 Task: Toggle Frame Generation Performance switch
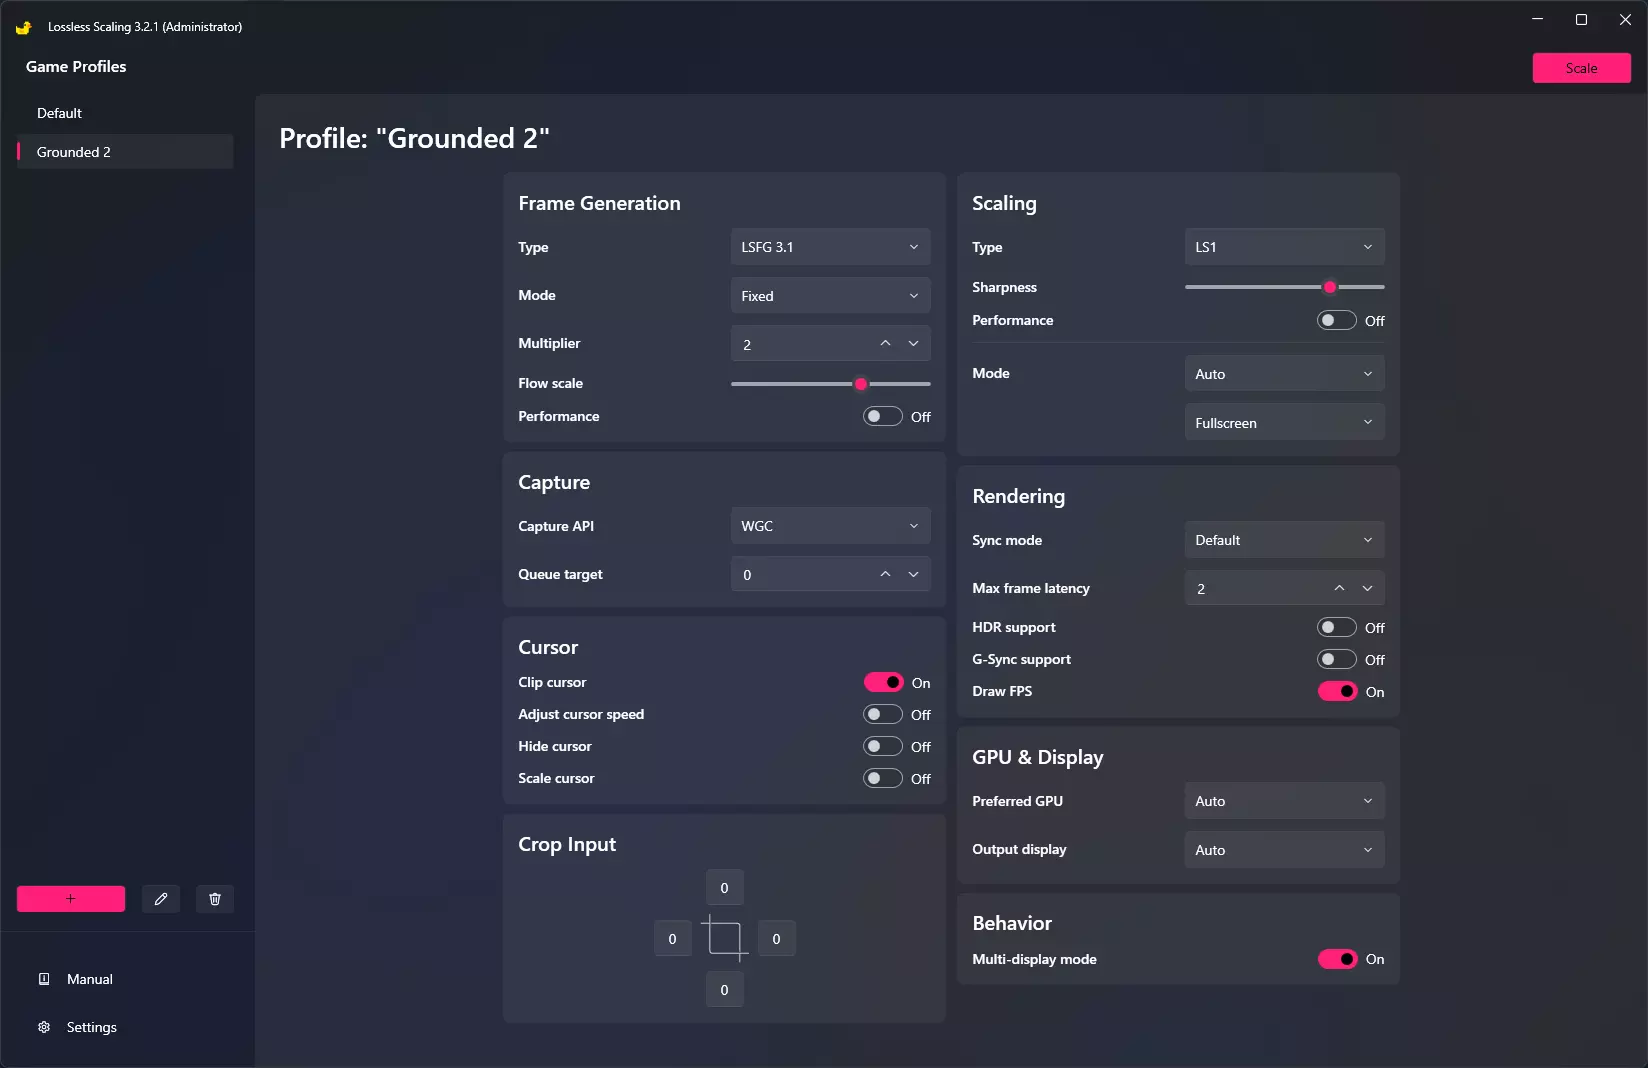883,416
